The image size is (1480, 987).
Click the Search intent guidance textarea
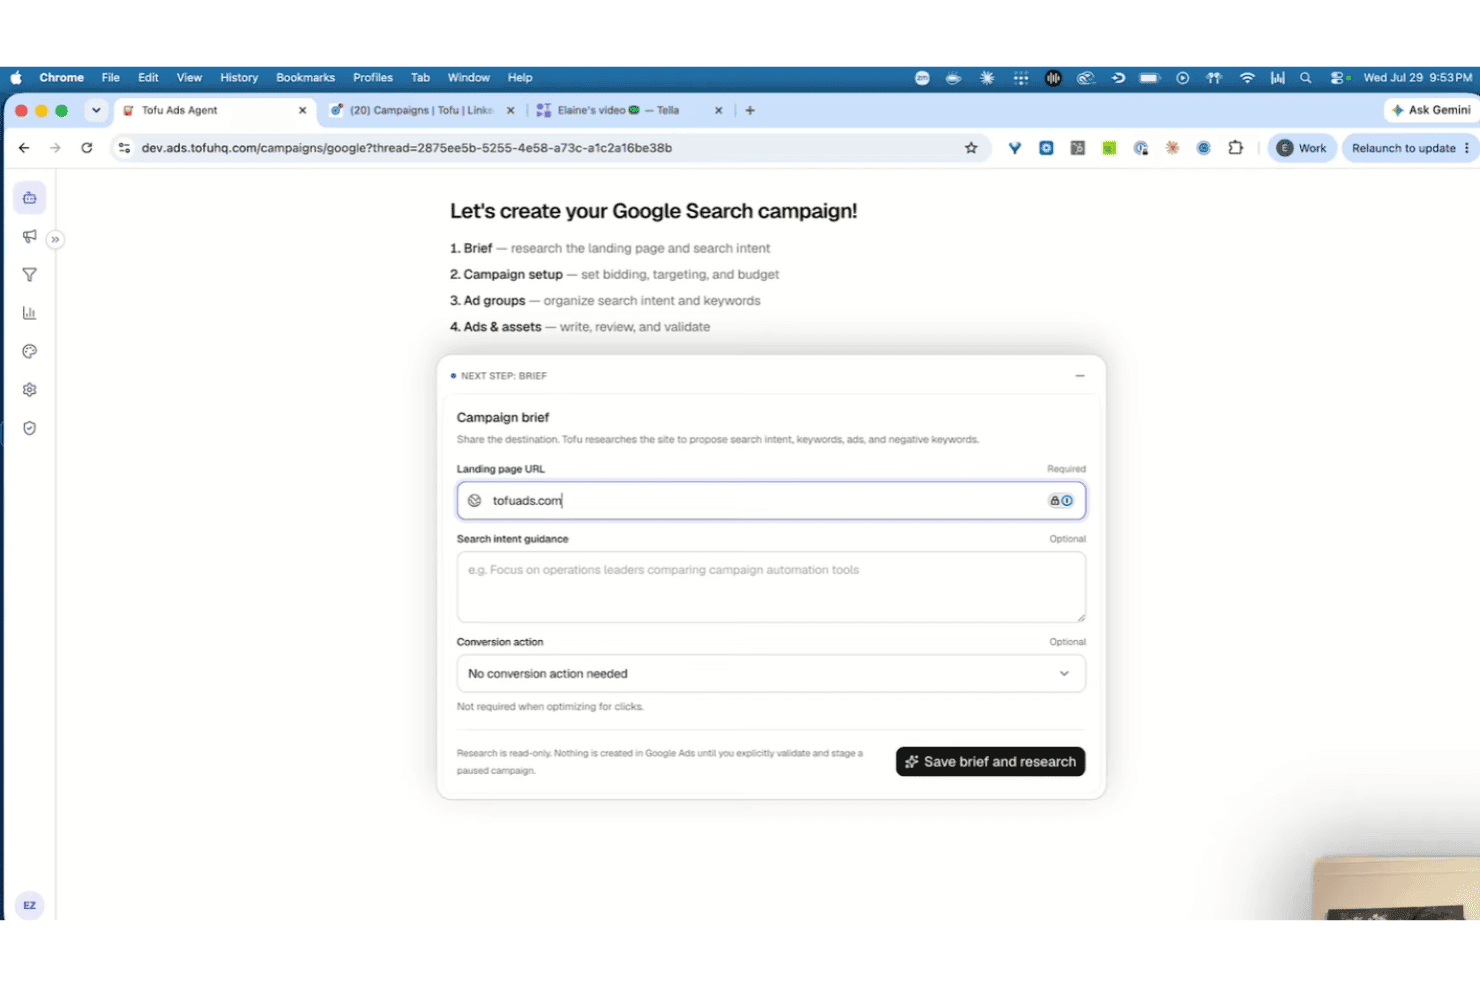pyautogui.click(x=771, y=587)
